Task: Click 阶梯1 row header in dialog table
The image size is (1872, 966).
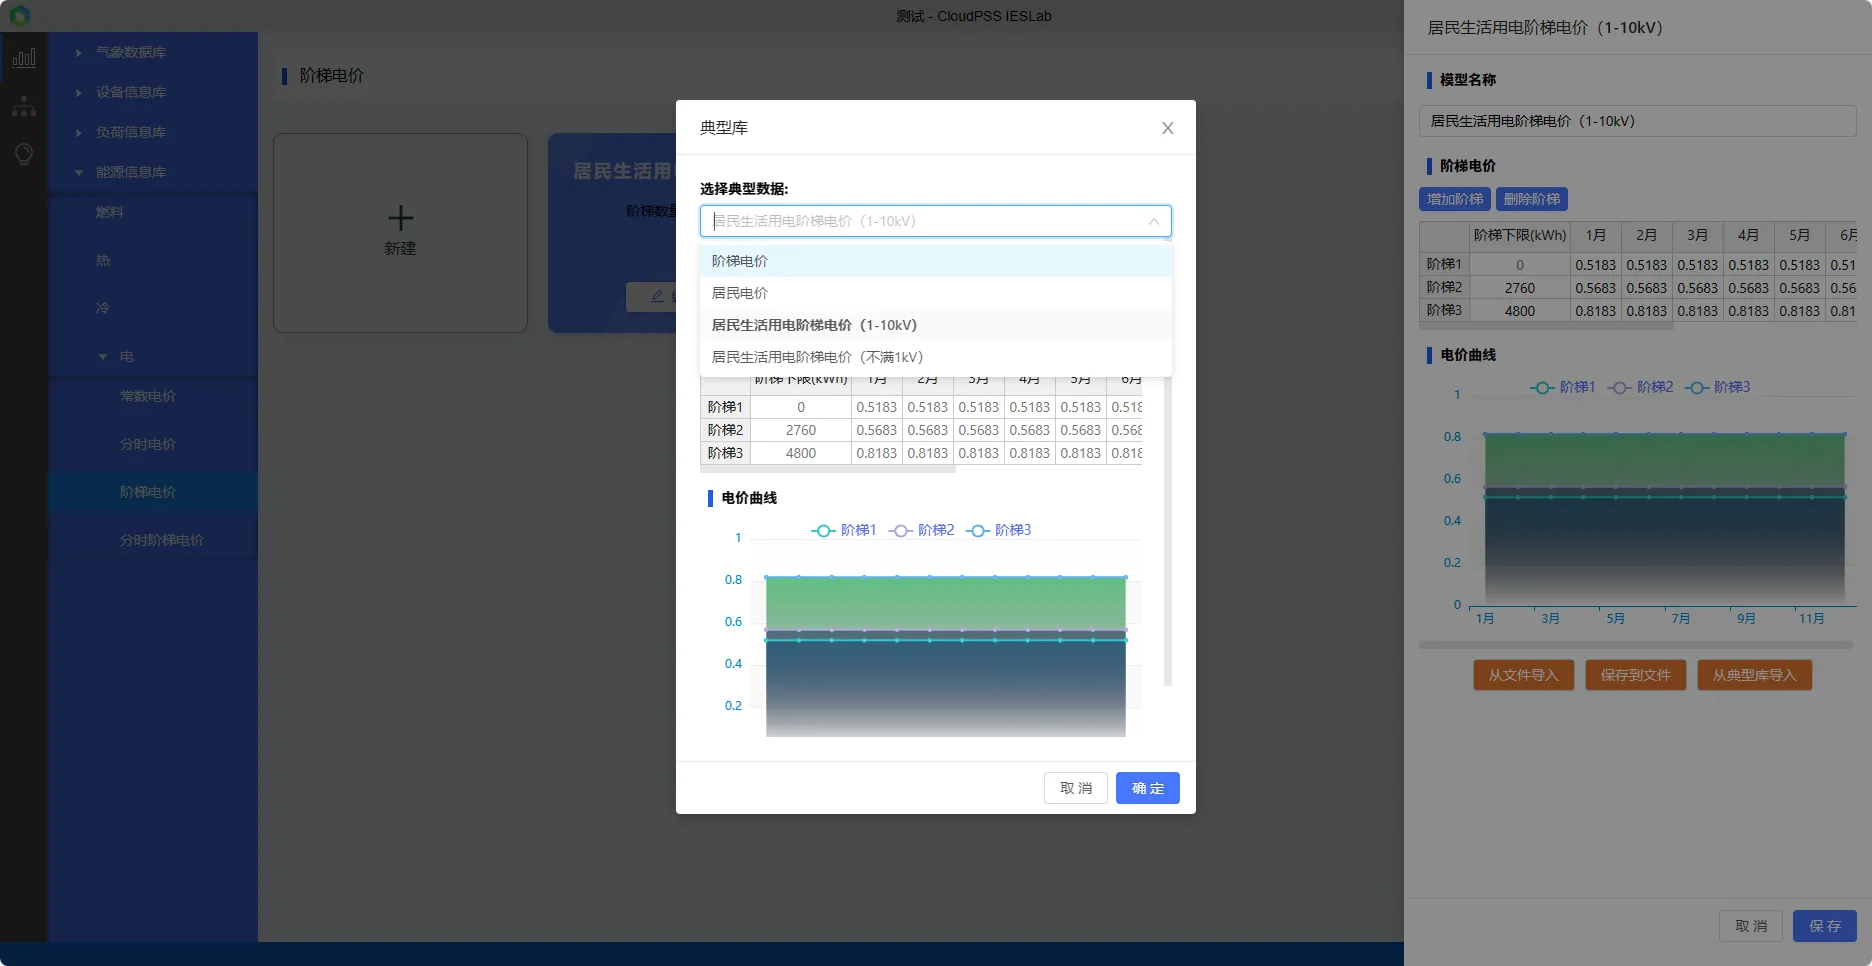Action: (725, 407)
